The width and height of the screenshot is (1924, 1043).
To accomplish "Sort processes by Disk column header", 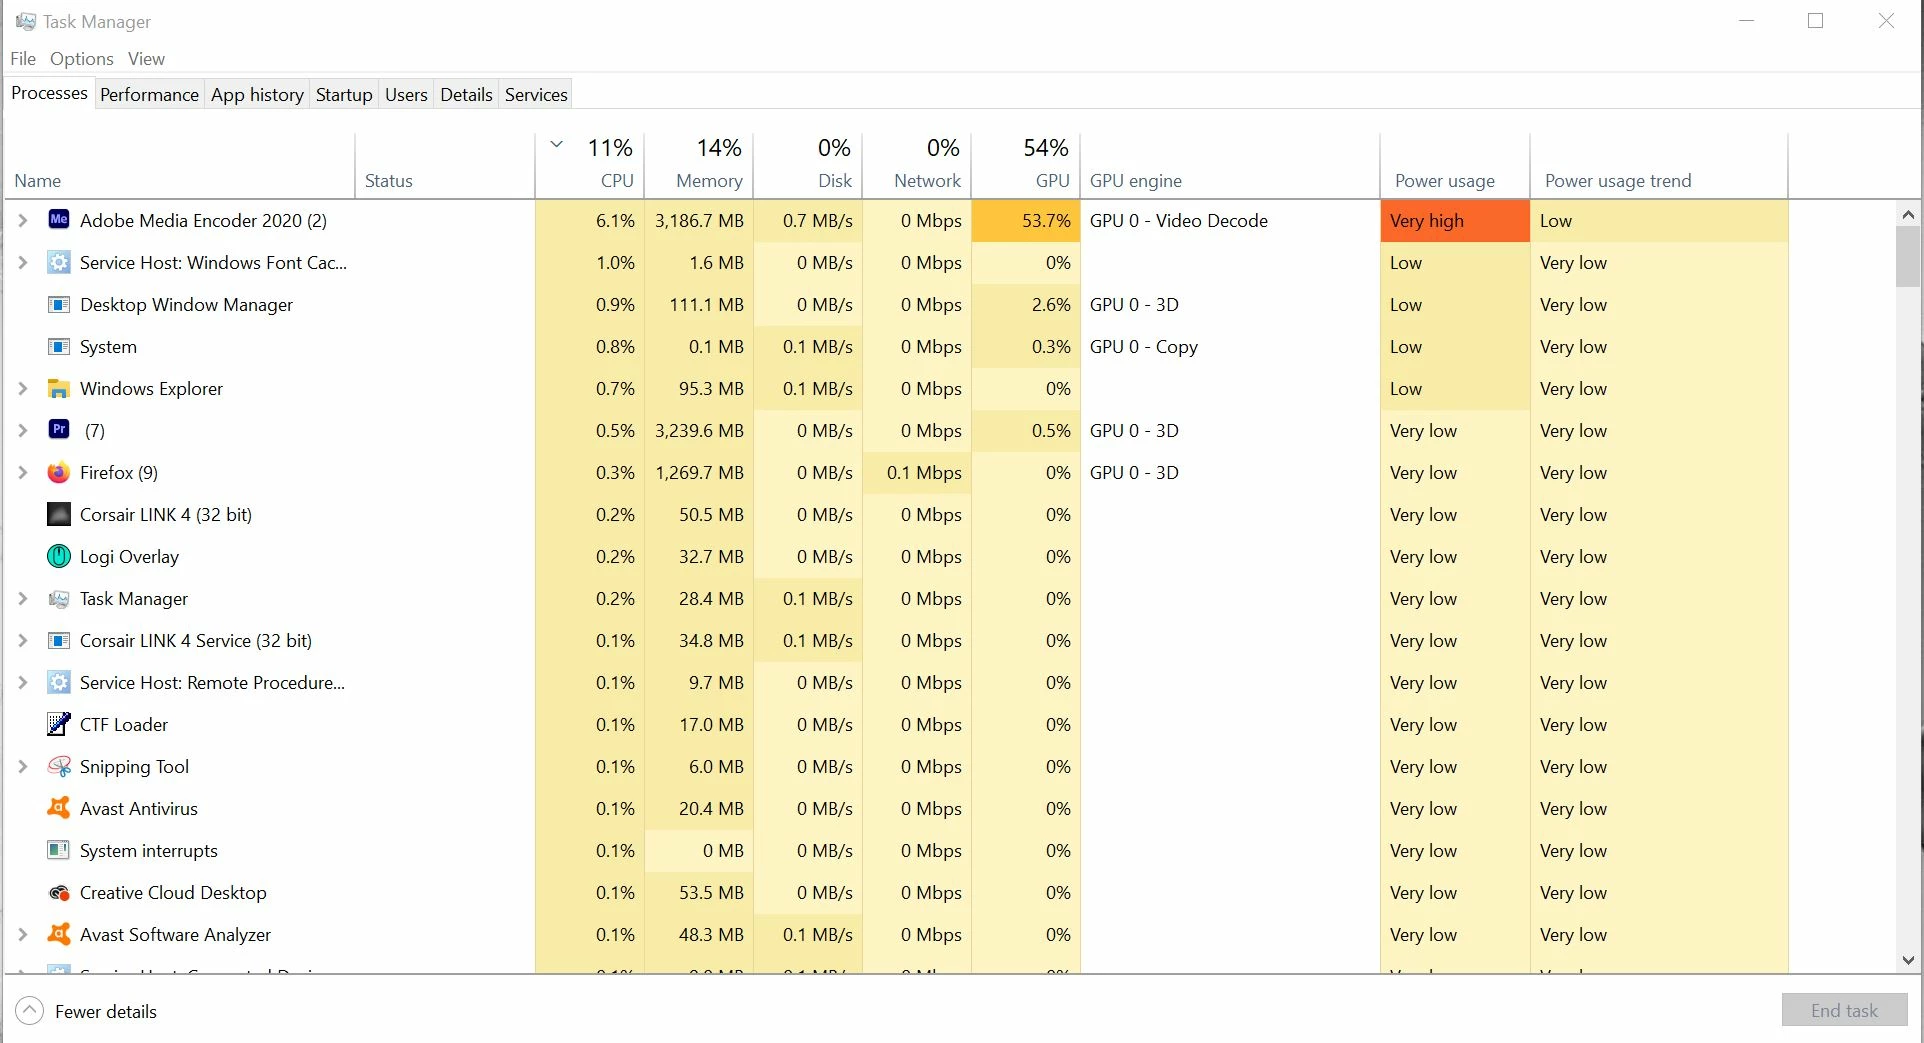I will pos(808,165).
